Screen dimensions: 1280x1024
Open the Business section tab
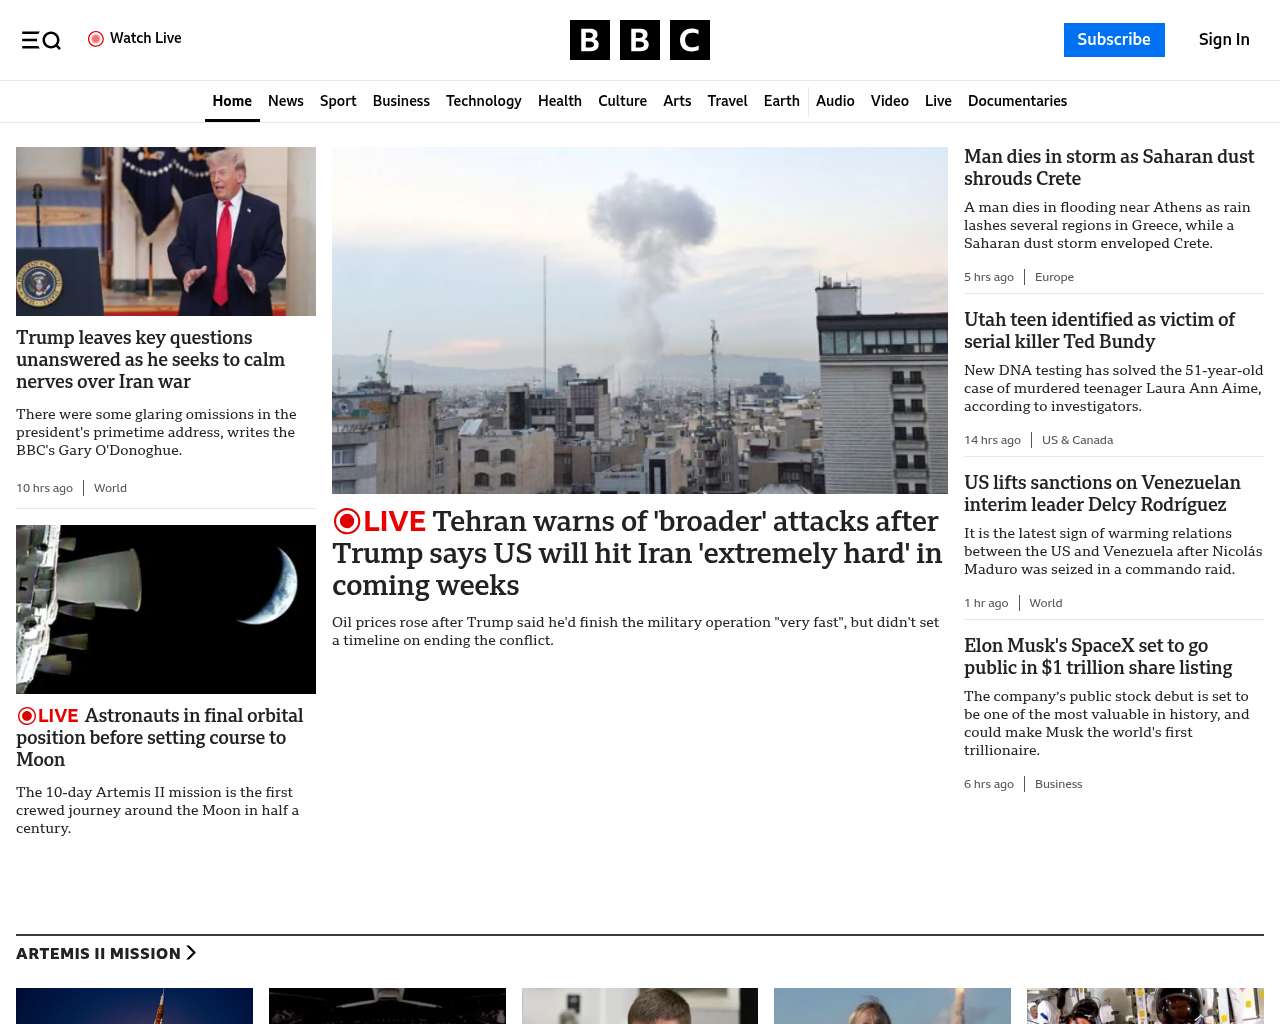coord(401,101)
